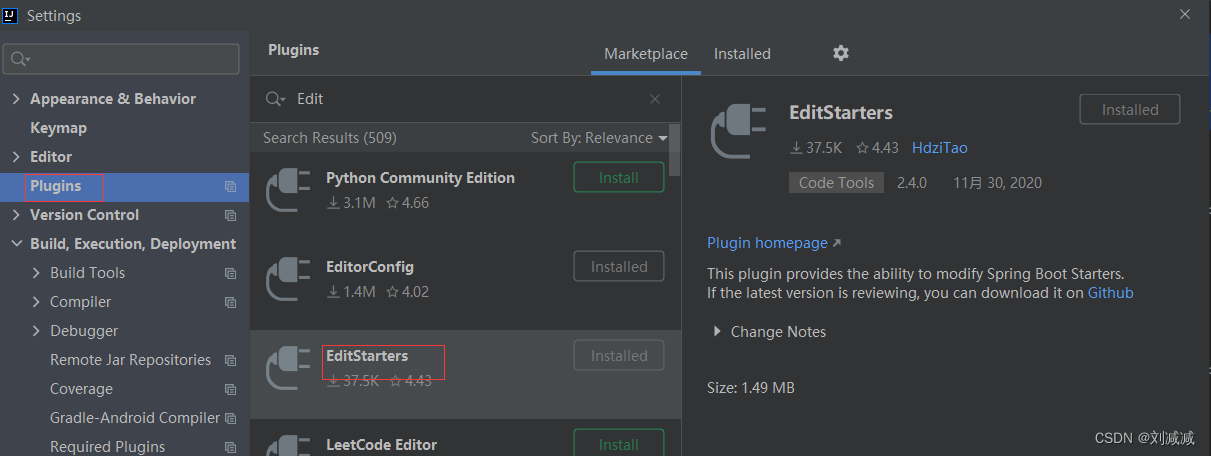The image size is (1211, 456).
Task: Click the EditorConfig plugin icon
Action: [288, 279]
